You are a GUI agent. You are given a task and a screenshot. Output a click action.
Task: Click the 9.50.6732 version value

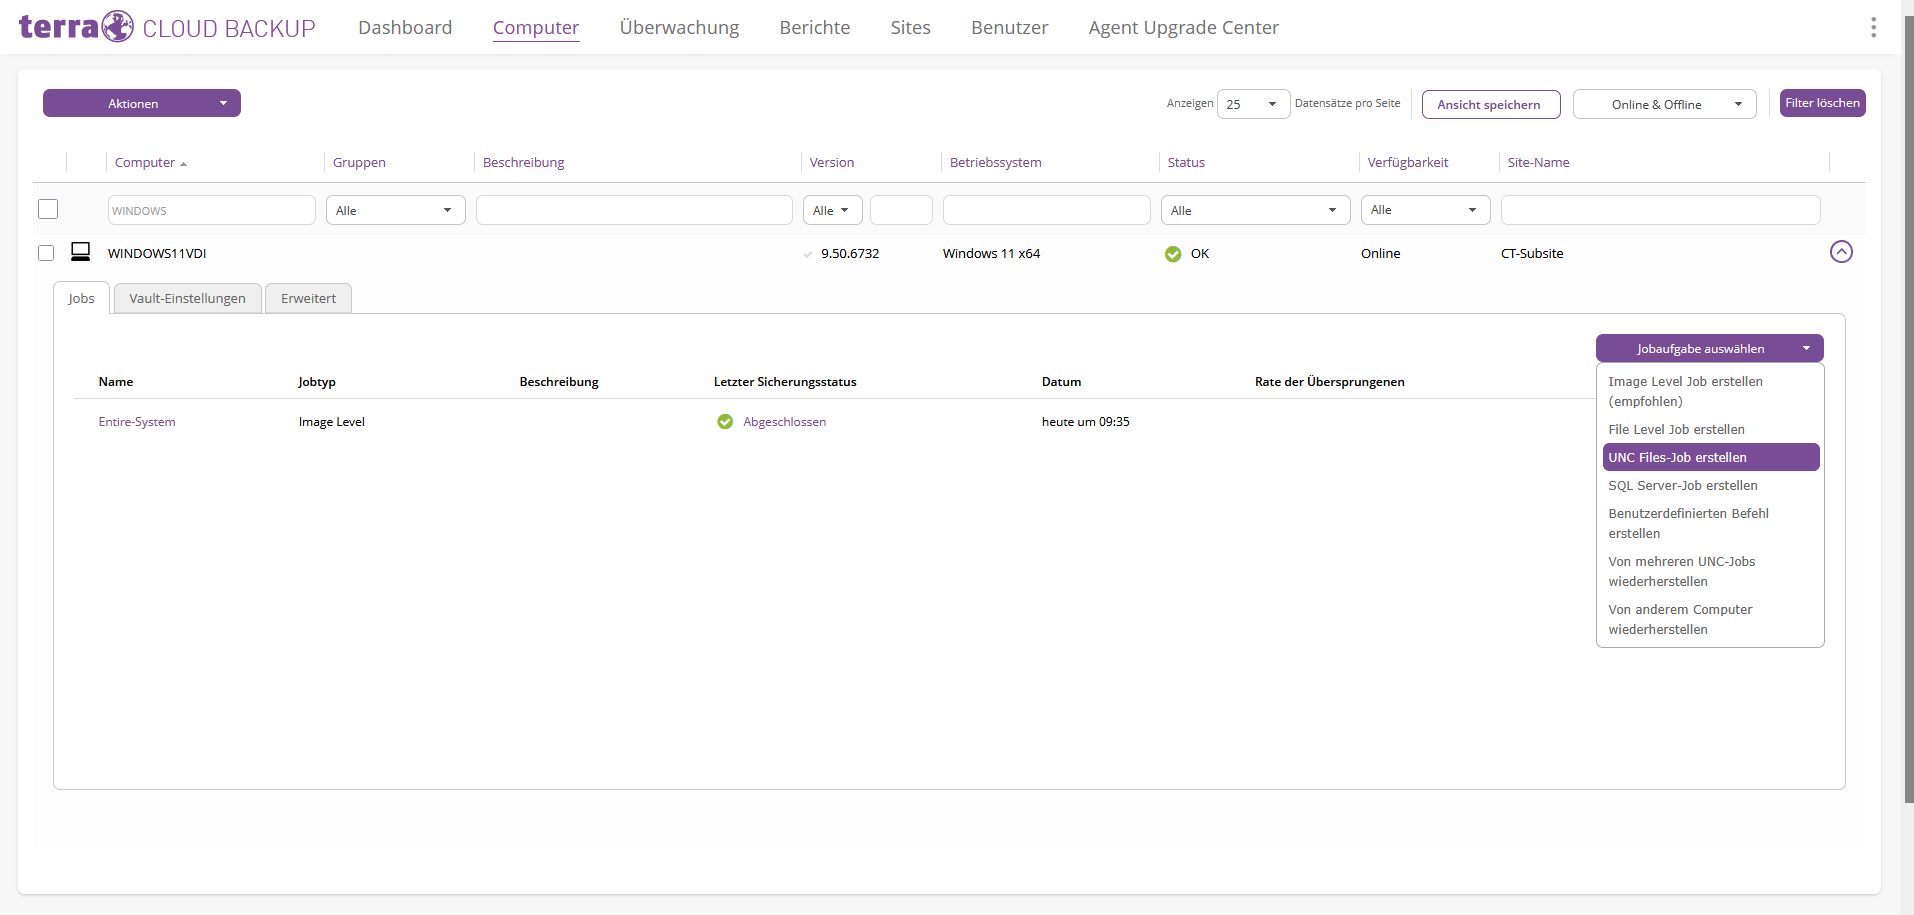(850, 253)
